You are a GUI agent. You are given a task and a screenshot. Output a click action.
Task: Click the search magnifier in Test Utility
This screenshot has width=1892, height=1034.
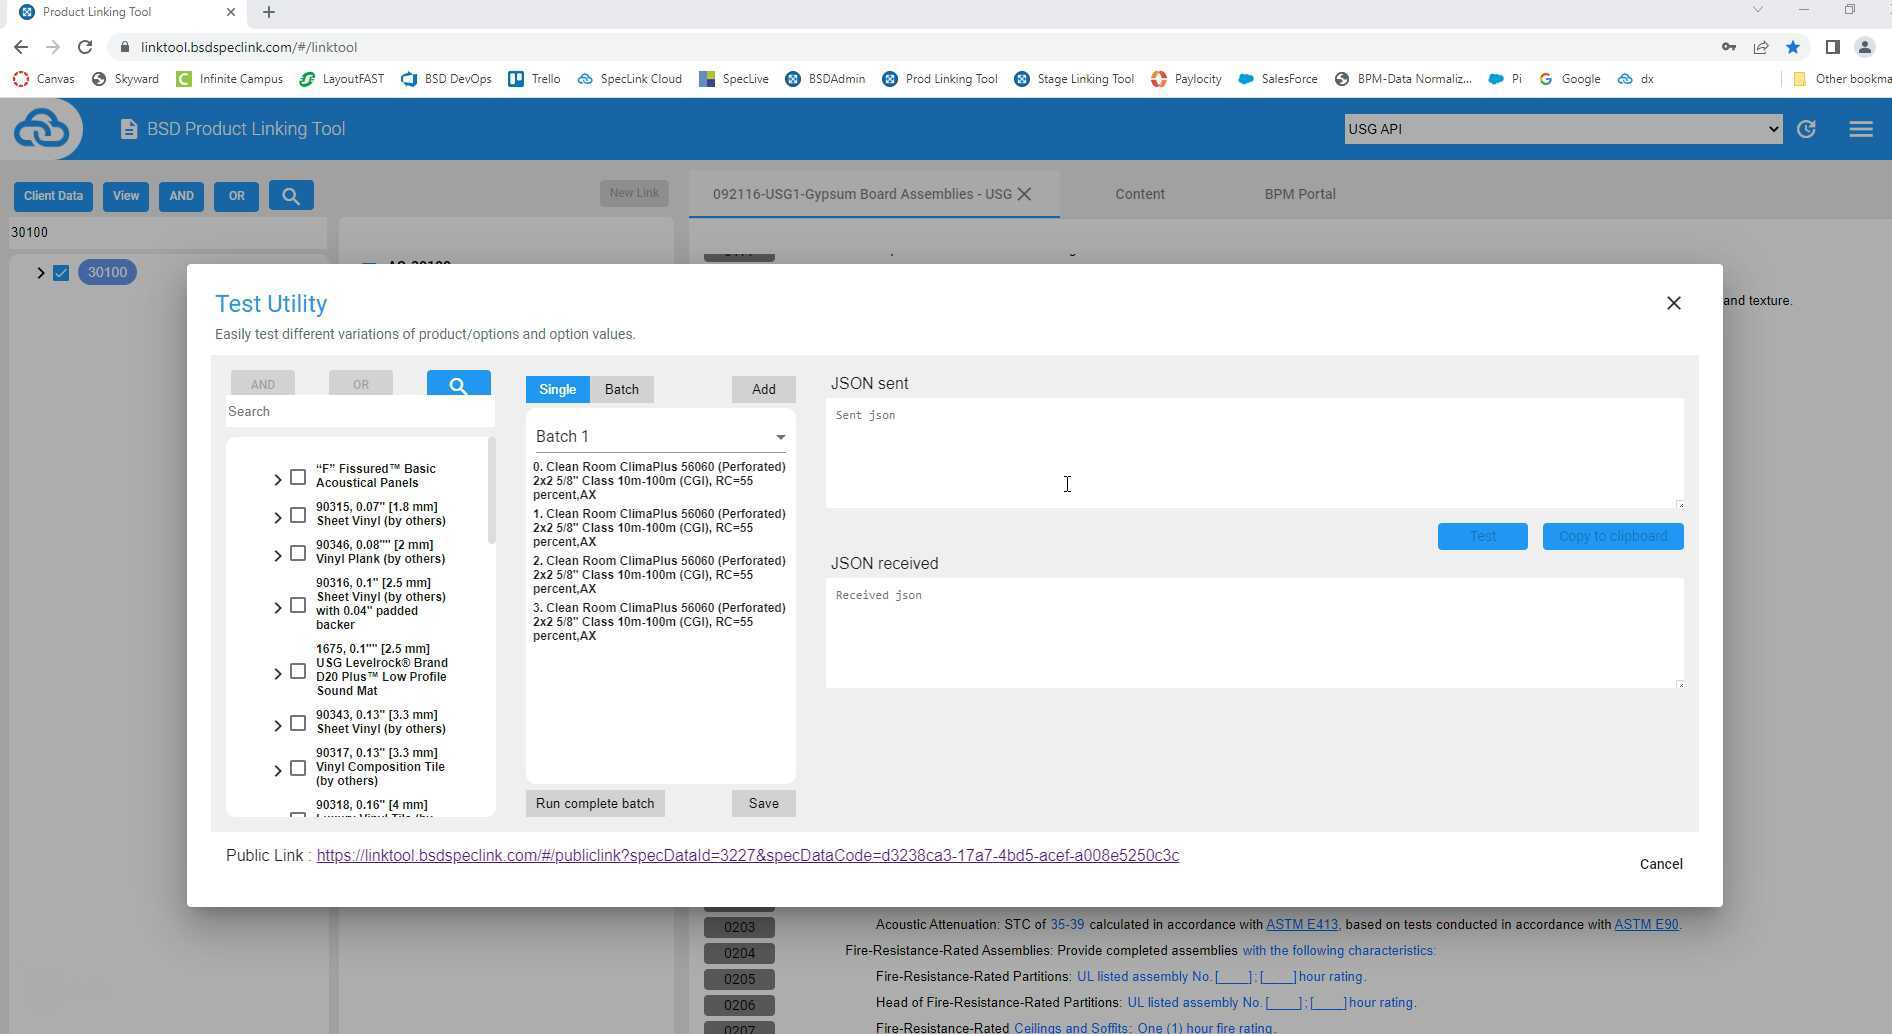[458, 385]
